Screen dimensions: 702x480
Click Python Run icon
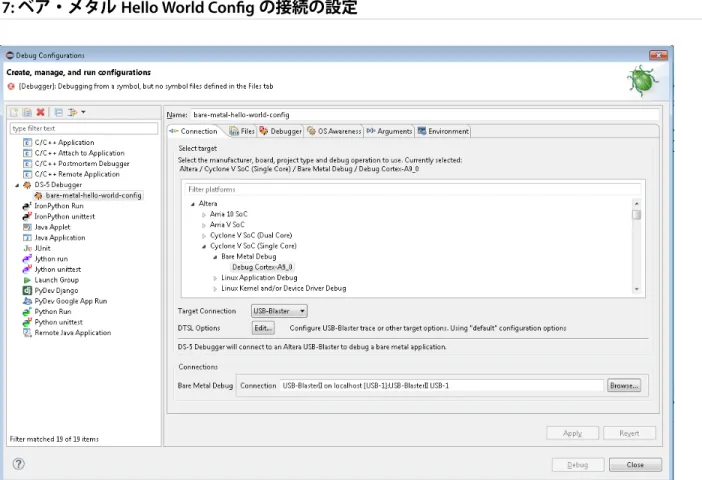pyautogui.click(x=27, y=312)
